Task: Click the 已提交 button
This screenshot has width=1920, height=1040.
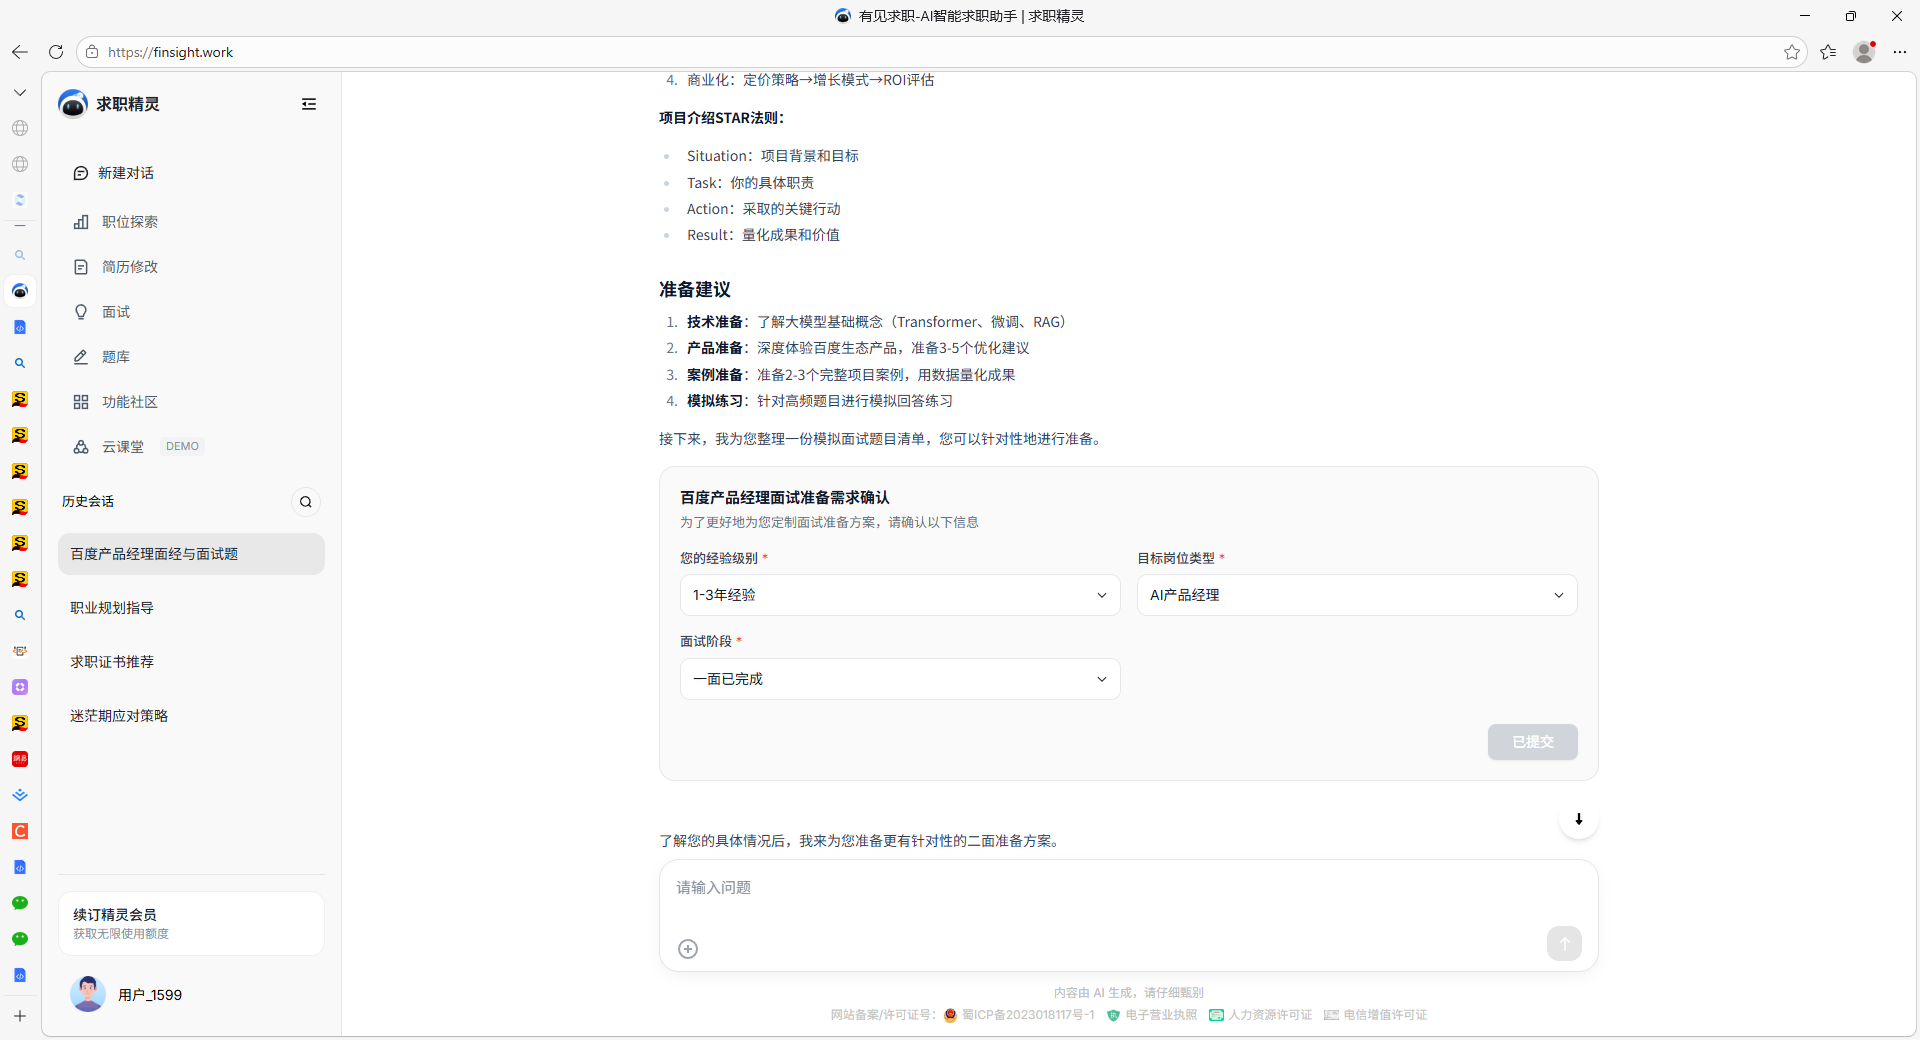Action: [1532, 742]
